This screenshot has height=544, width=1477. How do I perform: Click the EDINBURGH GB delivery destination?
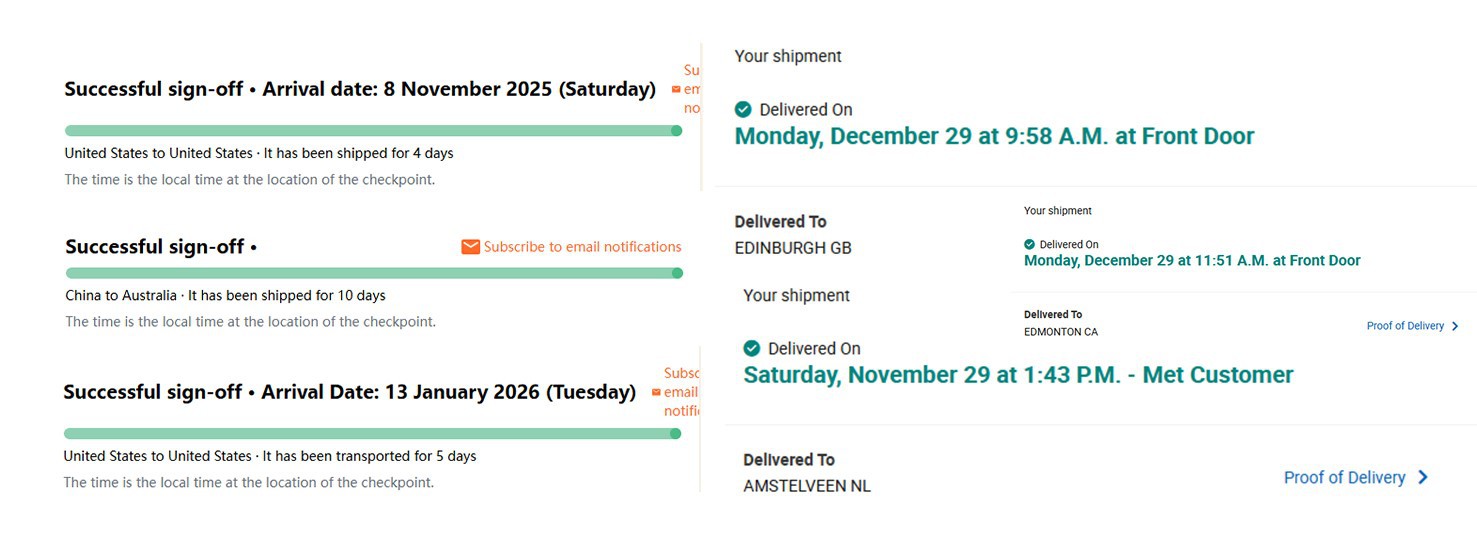click(x=793, y=248)
